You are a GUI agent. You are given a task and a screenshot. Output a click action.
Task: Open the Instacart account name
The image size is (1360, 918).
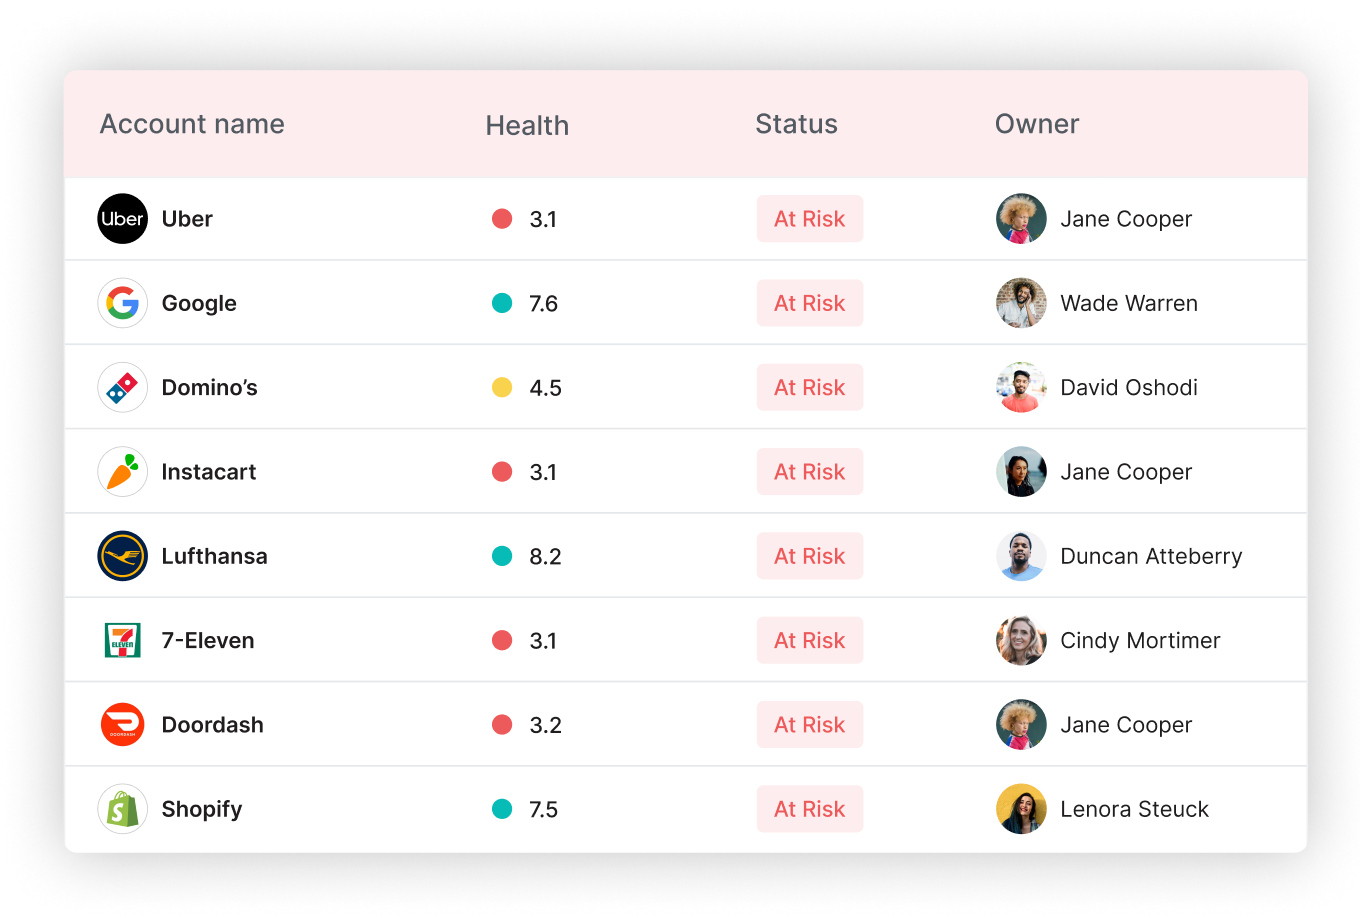pos(209,472)
